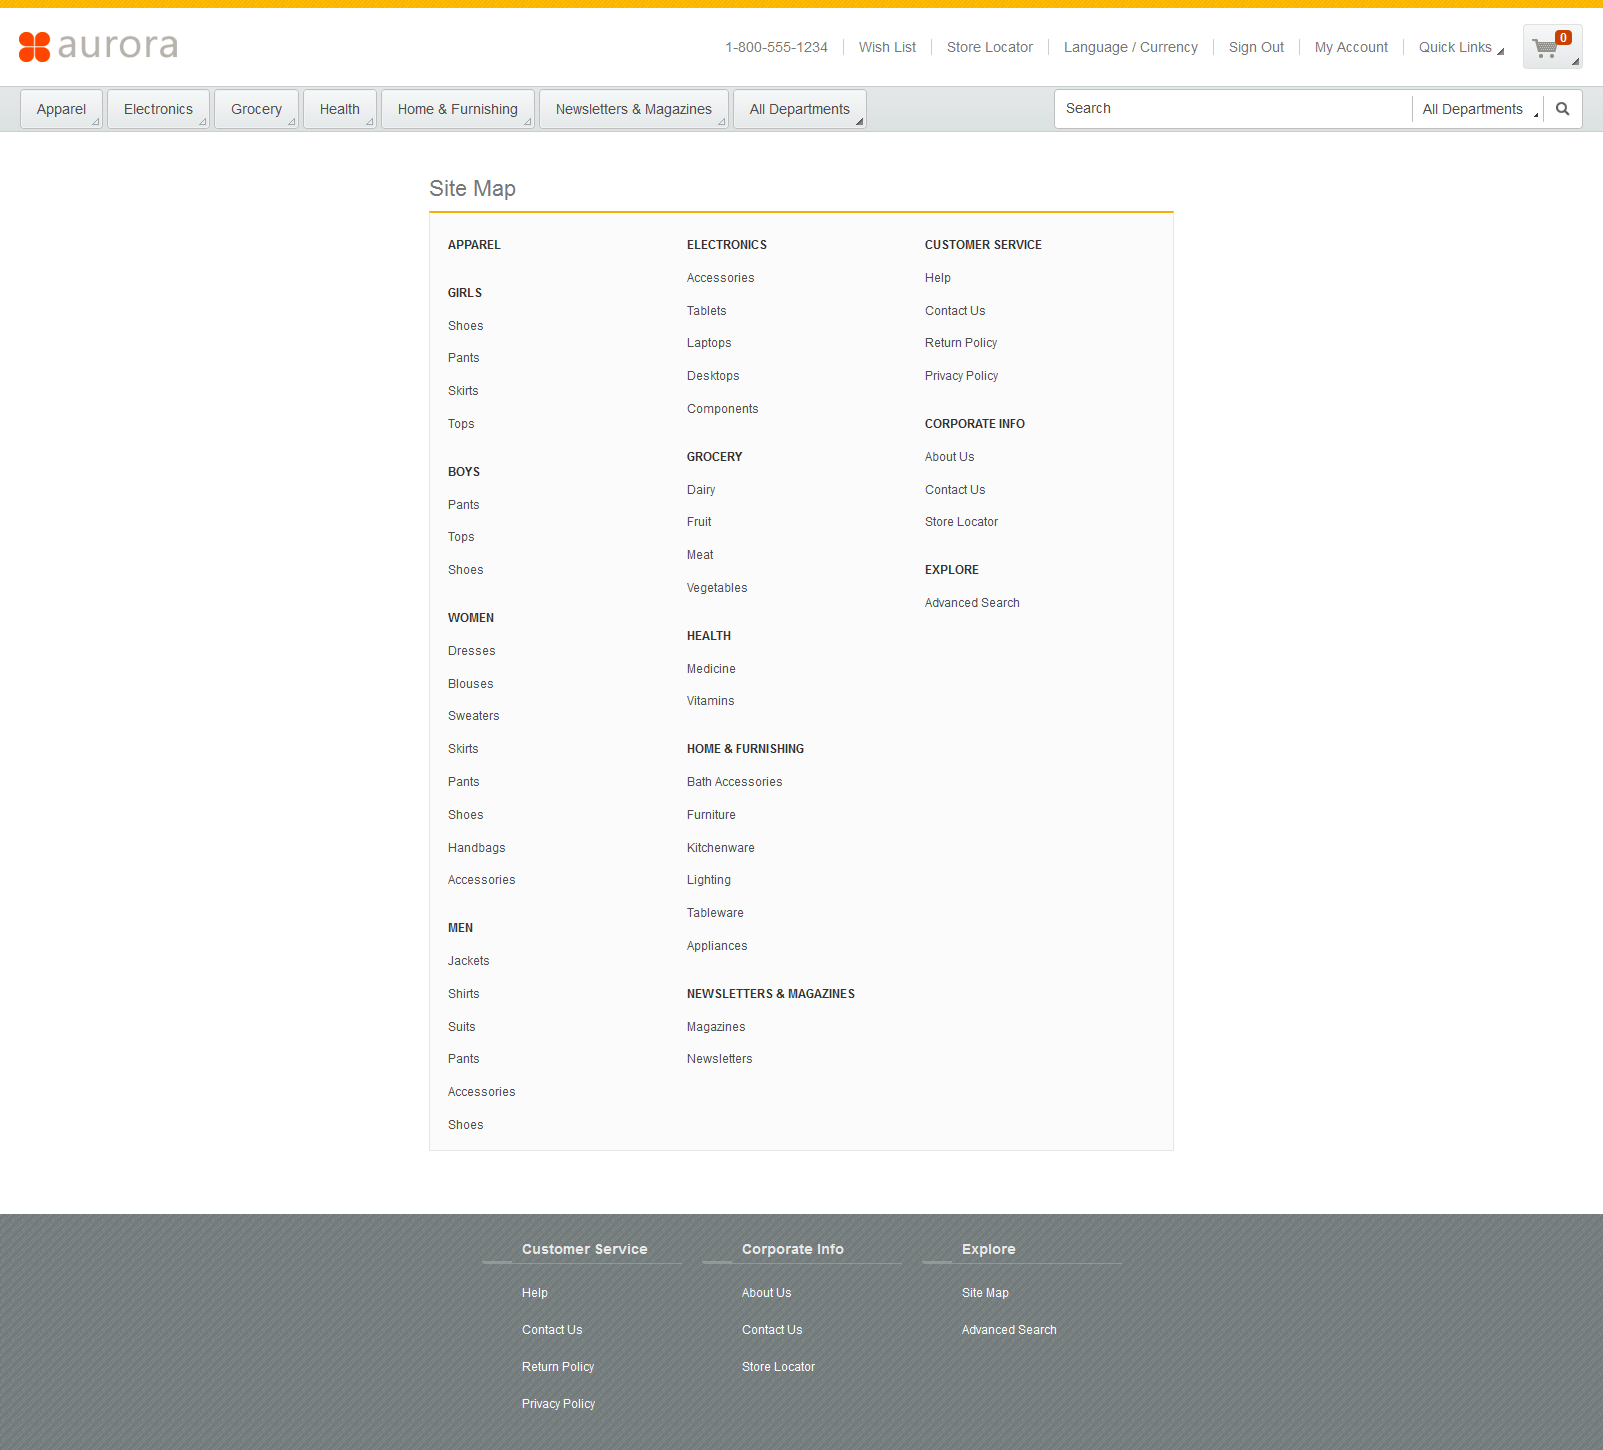Open the shopping cart icon

1552,47
